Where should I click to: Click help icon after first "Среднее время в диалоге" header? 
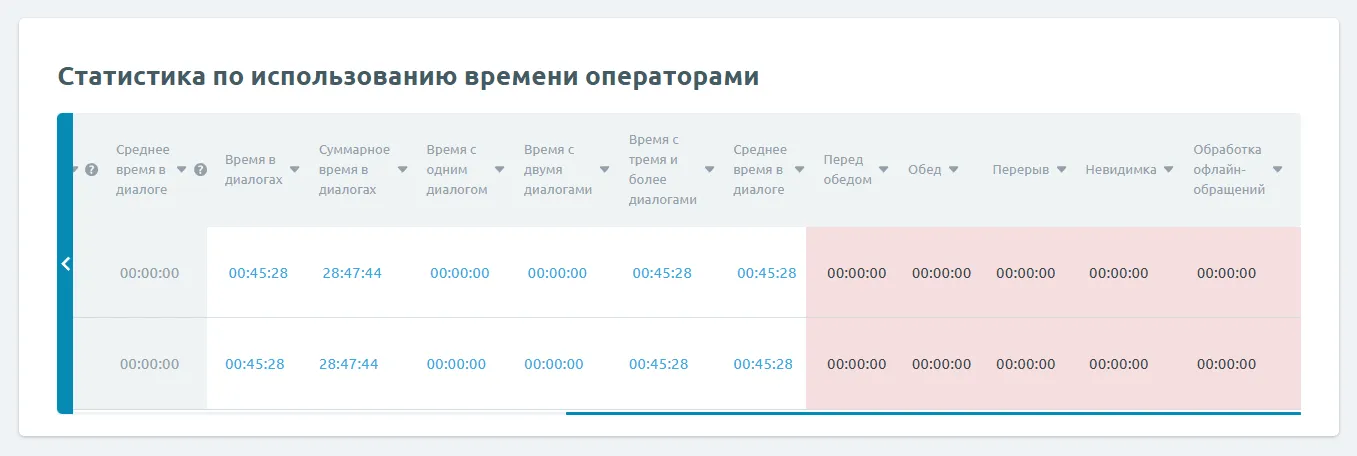point(200,170)
